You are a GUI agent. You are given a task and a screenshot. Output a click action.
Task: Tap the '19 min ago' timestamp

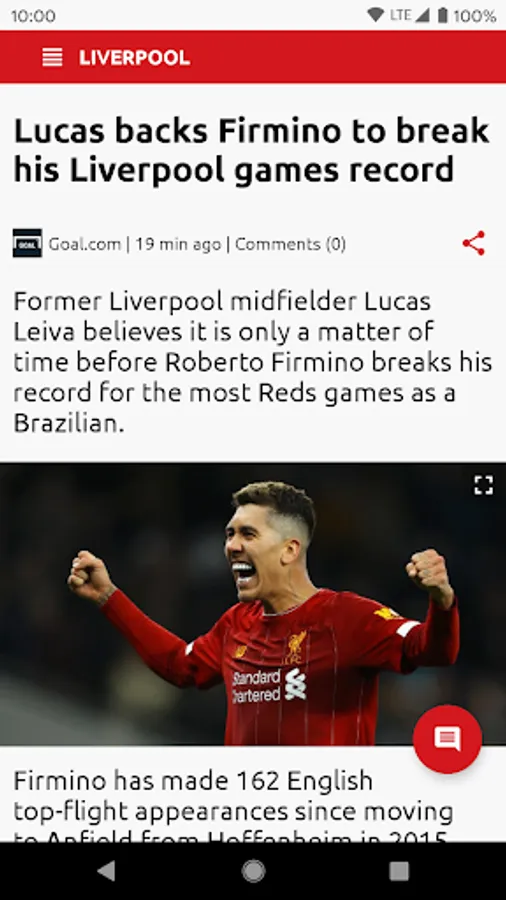click(x=178, y=244)
